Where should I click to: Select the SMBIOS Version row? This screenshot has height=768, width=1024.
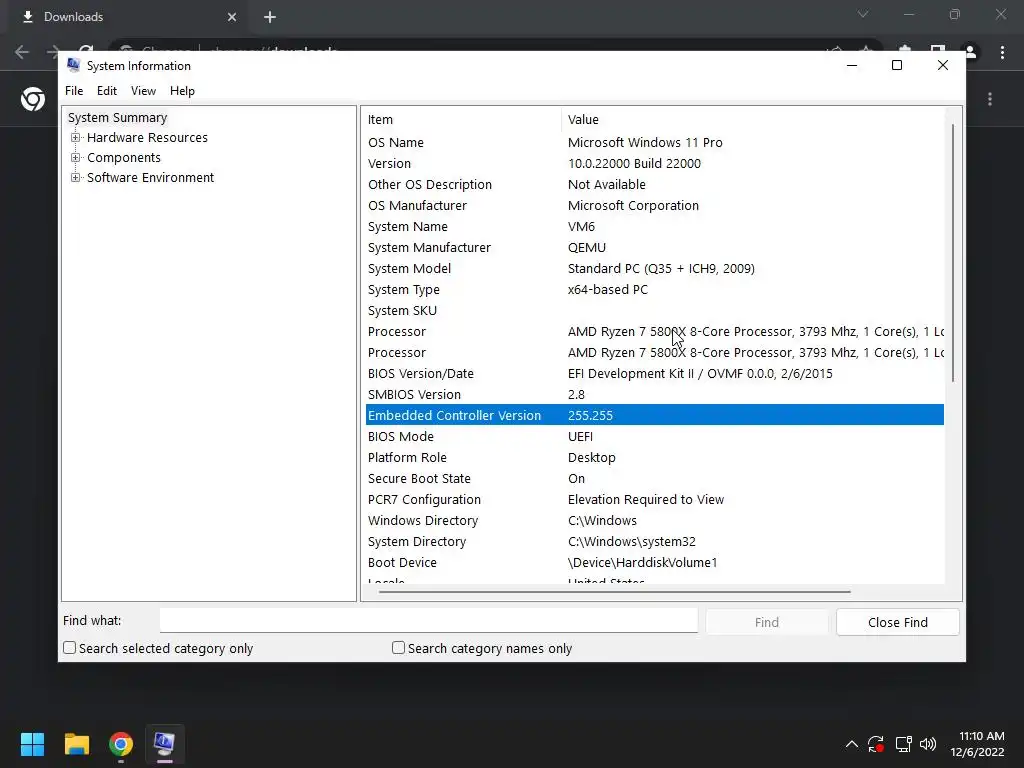click(x=654, y=394)
